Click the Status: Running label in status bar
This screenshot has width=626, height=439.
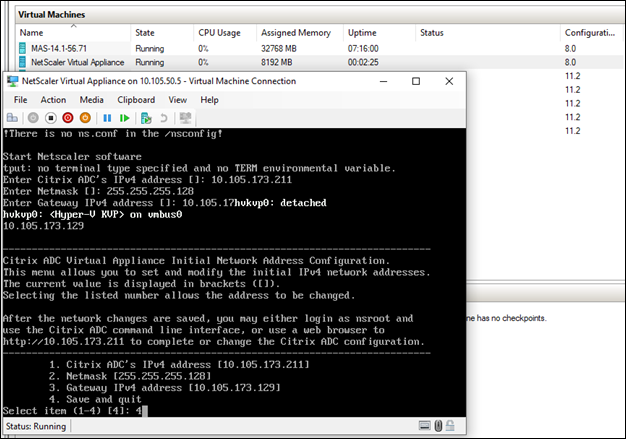click(x=36, y=426)
